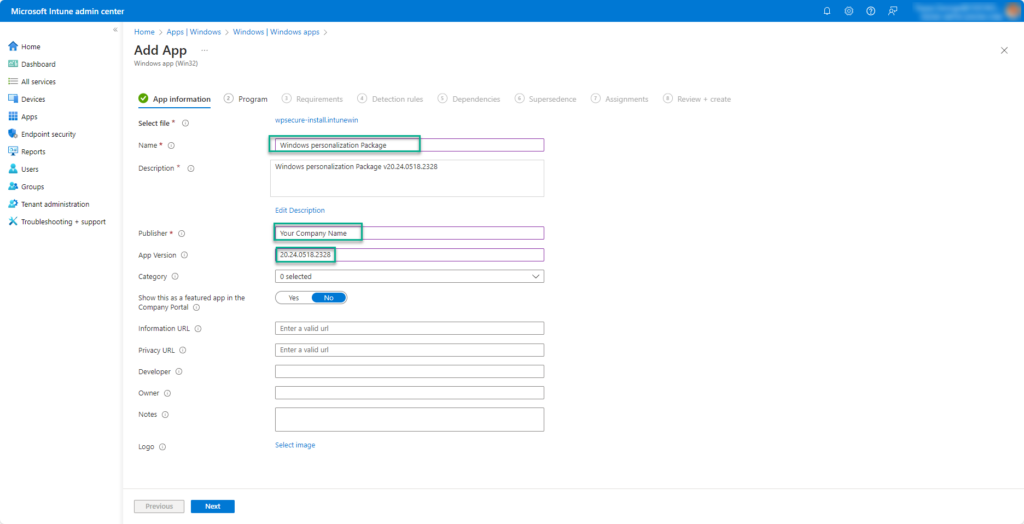Open Home in the left sidebar
1024x524 pixels.
24,46
